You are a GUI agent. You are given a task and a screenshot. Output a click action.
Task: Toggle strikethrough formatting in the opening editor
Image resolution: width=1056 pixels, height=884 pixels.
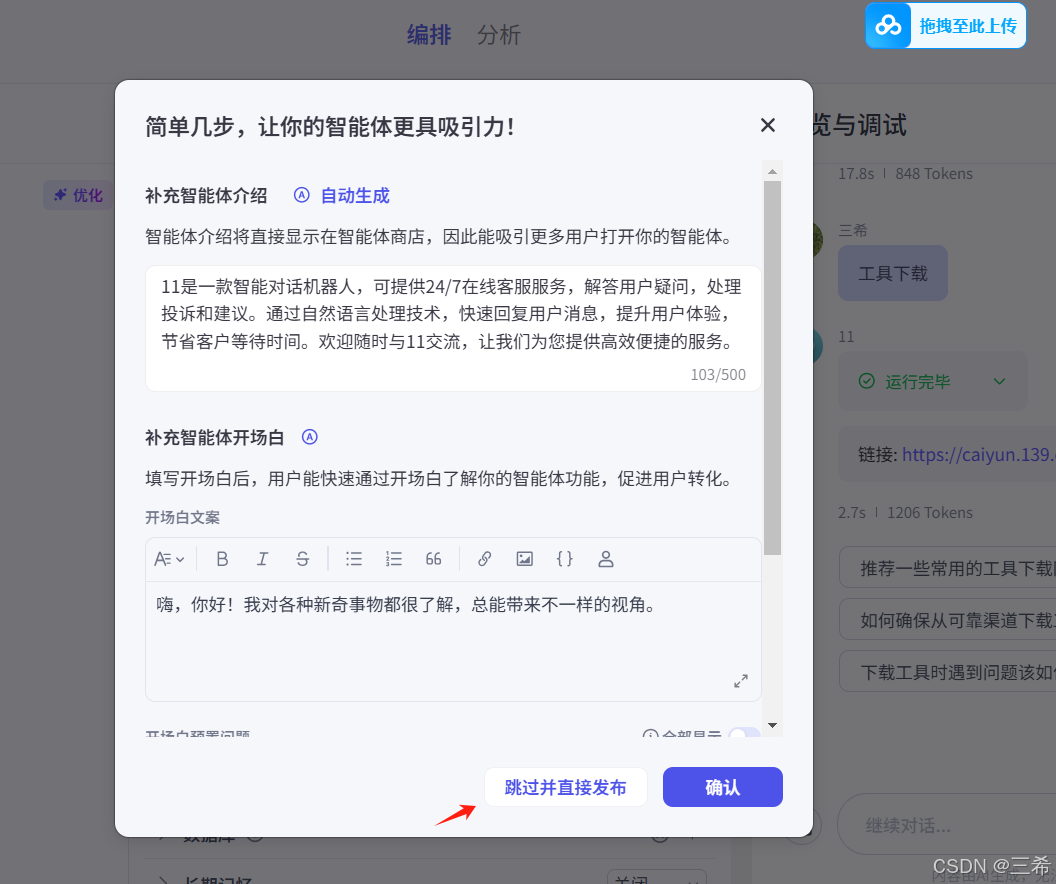pyautogui.click(x=302, y=559)
